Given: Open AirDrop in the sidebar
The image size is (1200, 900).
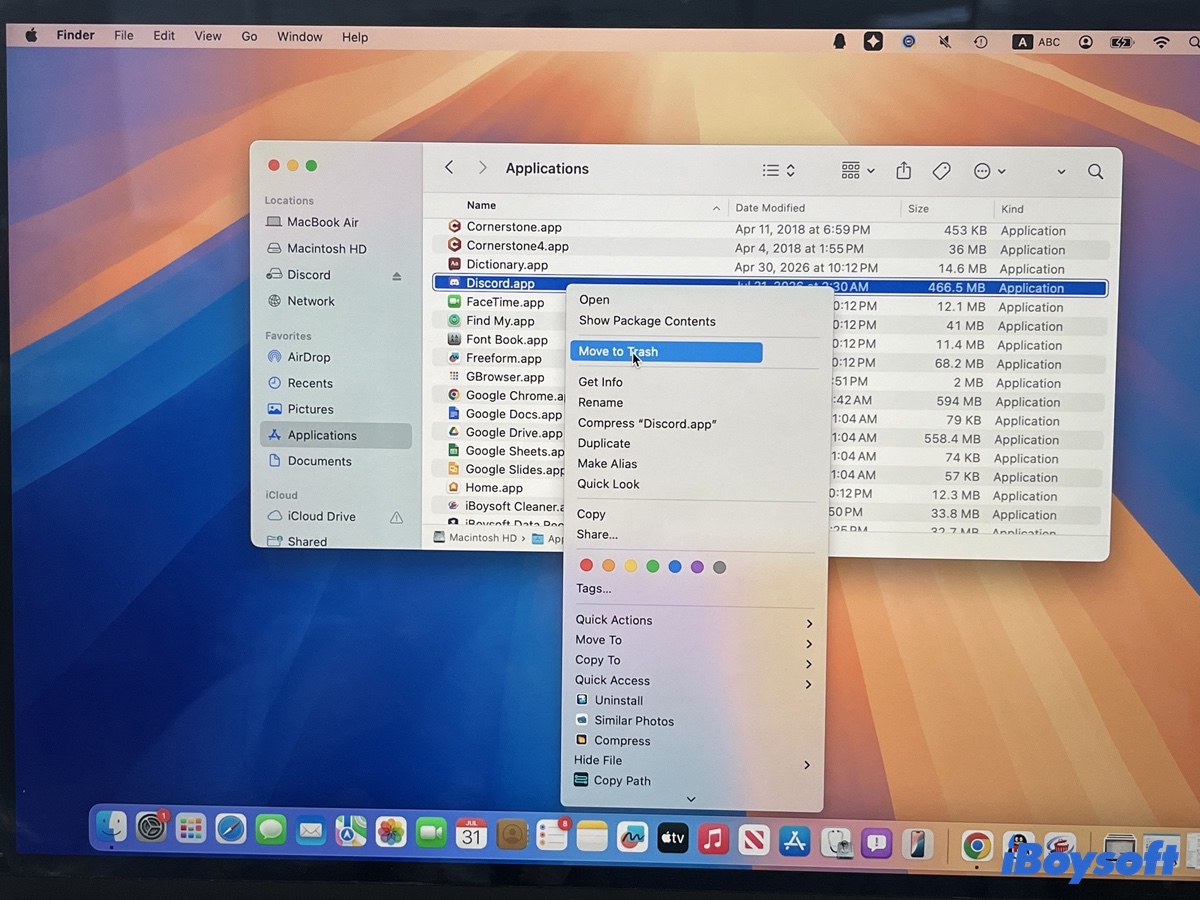Looking at the screenshot, I should pos(308,357).
